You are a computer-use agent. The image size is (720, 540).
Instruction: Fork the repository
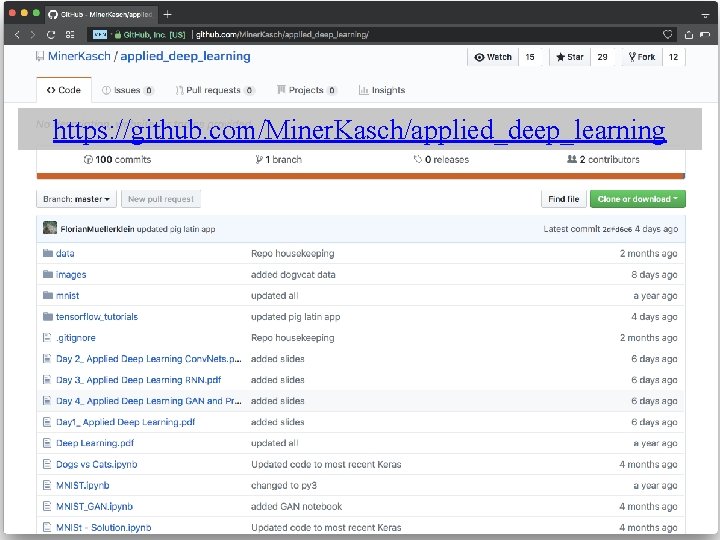point(642,57)
